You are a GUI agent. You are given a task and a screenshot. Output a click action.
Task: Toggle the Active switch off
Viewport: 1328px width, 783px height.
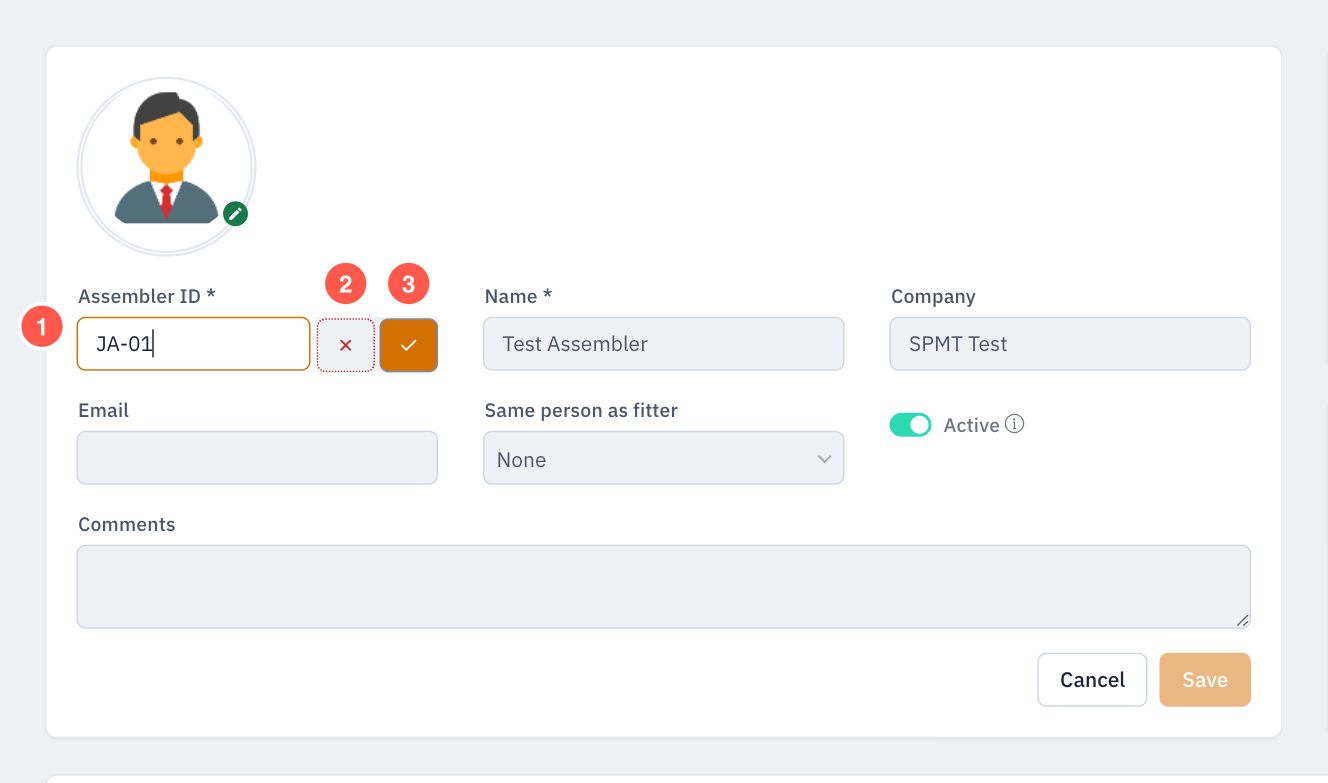click(x=910, y=425)
